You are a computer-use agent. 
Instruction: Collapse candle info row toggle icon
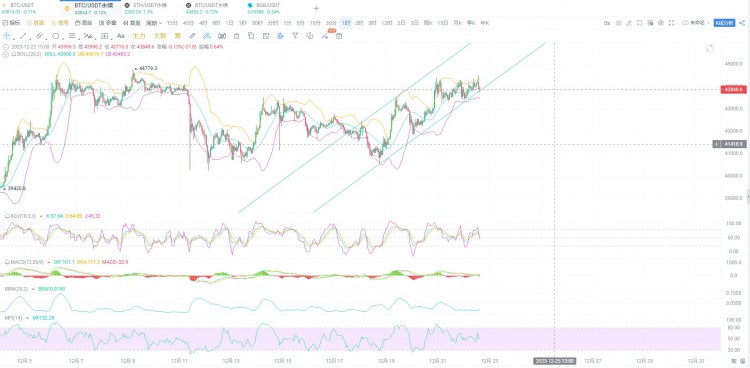(x=5, y=47)
